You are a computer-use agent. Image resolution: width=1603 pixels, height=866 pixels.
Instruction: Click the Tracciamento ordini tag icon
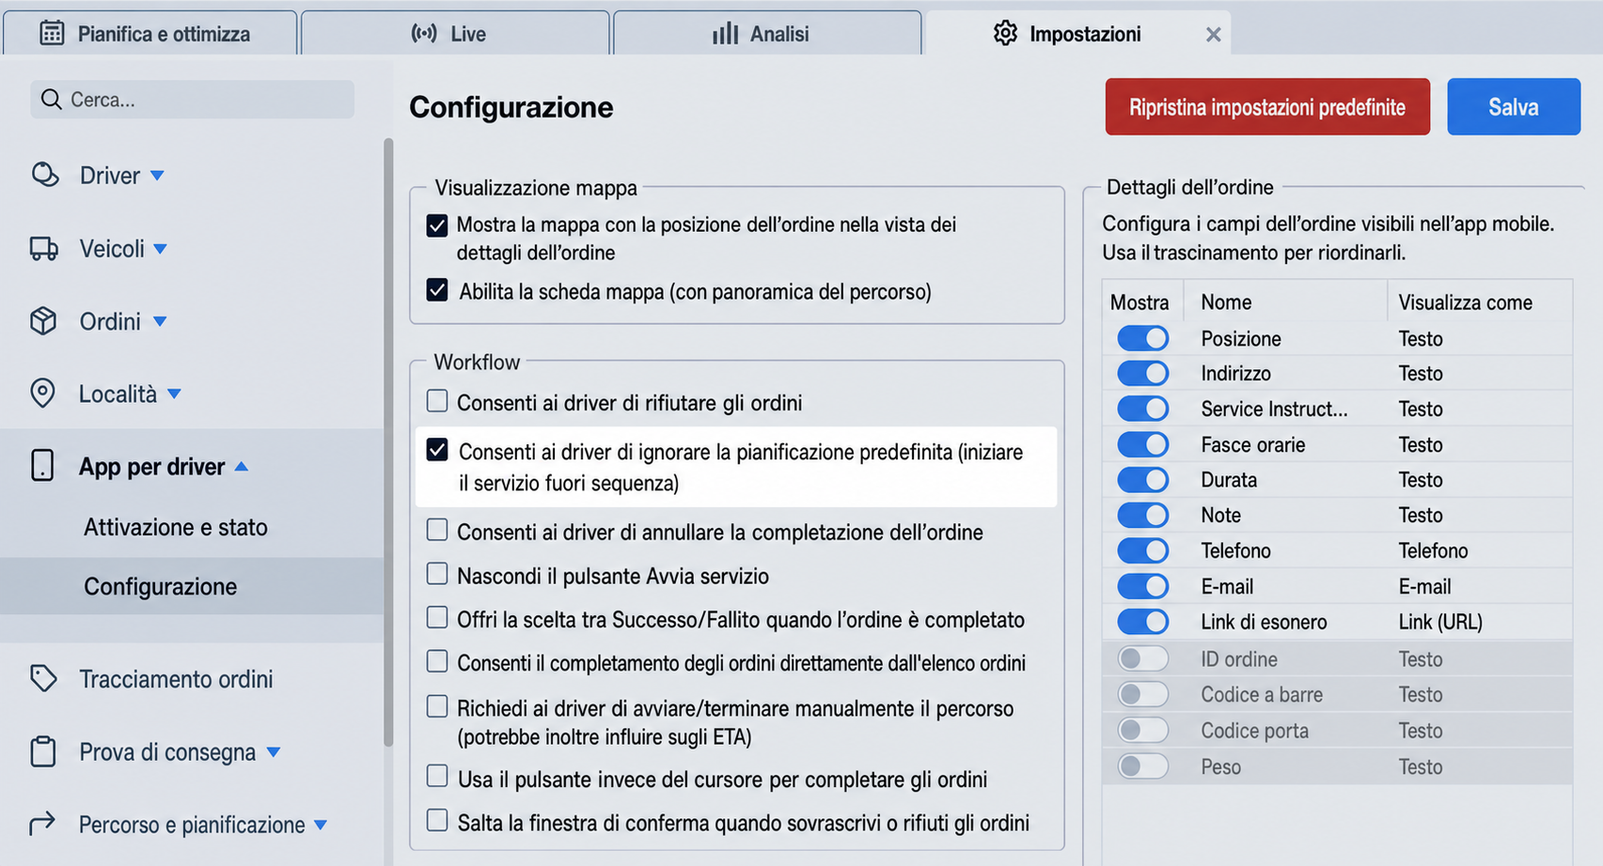pos(43,678)
